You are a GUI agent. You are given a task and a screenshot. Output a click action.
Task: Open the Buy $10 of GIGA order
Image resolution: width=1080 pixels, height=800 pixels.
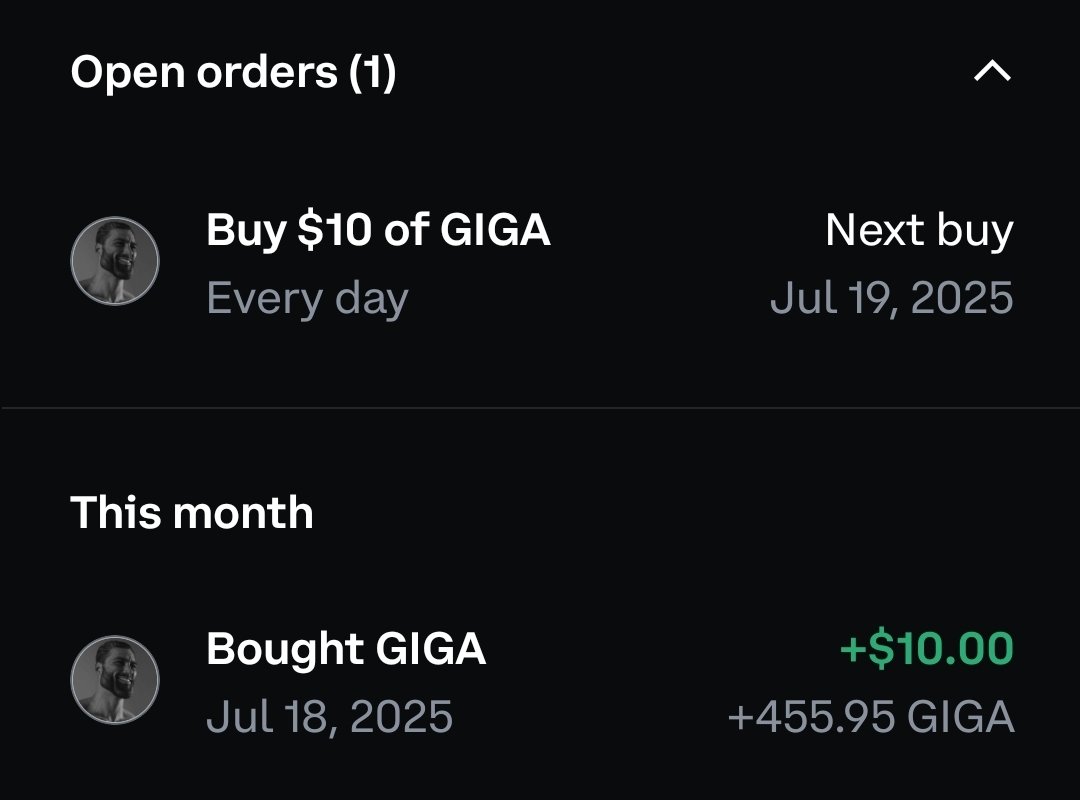pyautogui.click(x=541, y=263)
